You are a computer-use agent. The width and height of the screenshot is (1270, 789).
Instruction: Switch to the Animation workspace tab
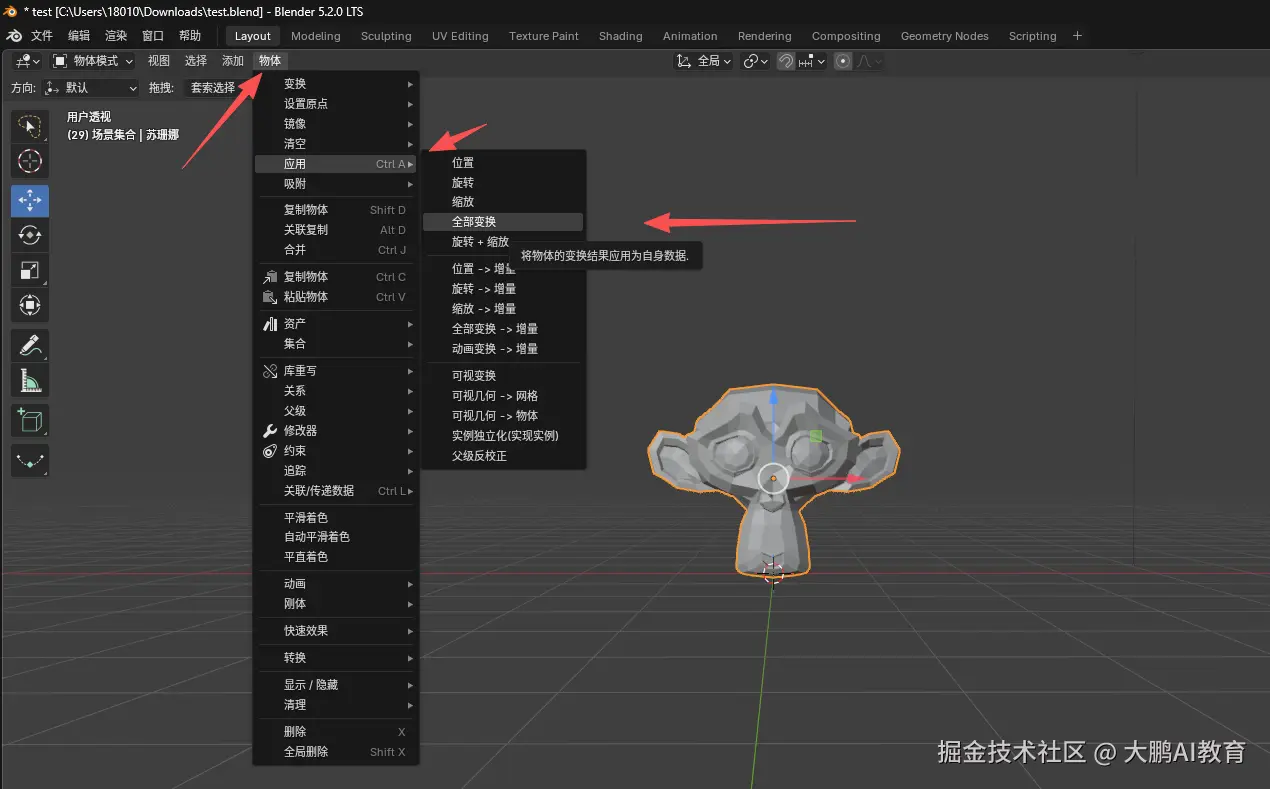(690, 36)
